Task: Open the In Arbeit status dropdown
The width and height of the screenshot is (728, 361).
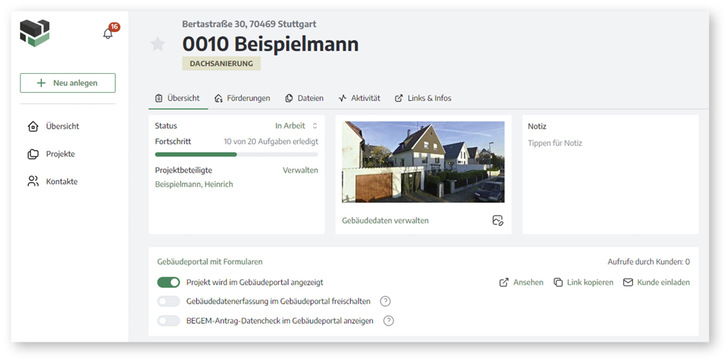Action: [x=296, y=126]
